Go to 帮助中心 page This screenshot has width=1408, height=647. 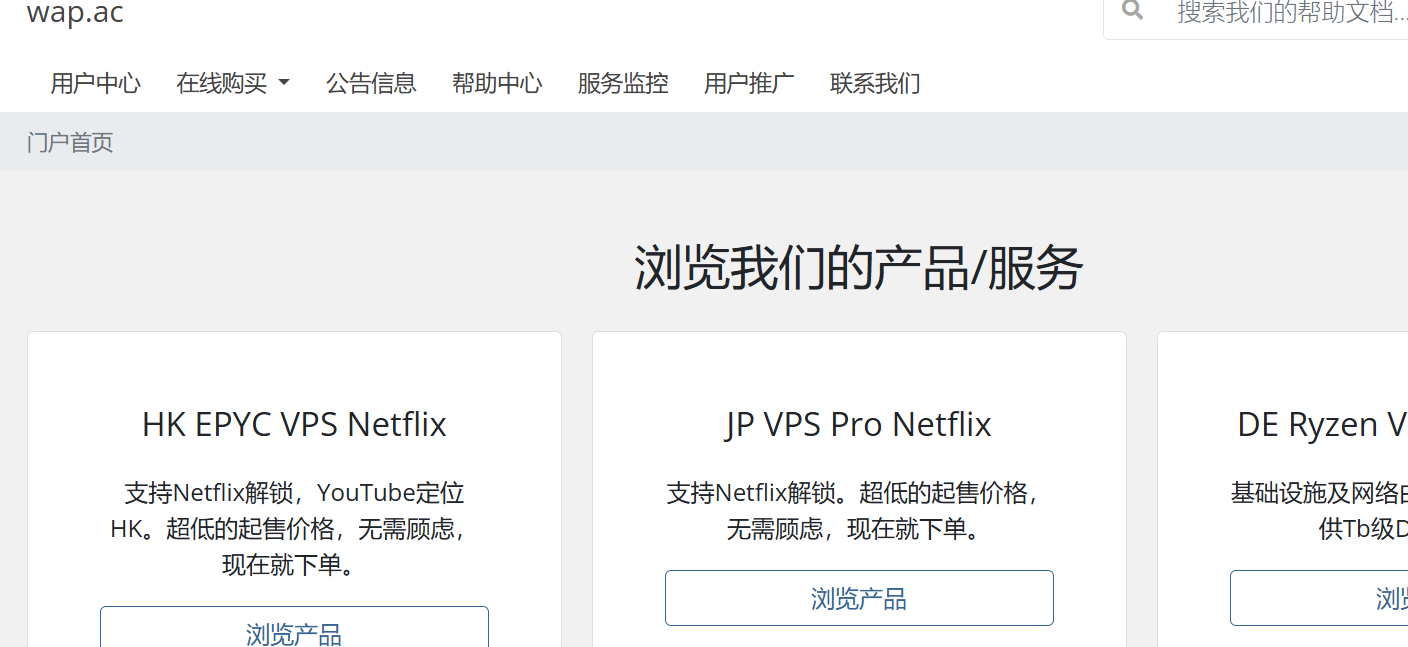[497, 83]
